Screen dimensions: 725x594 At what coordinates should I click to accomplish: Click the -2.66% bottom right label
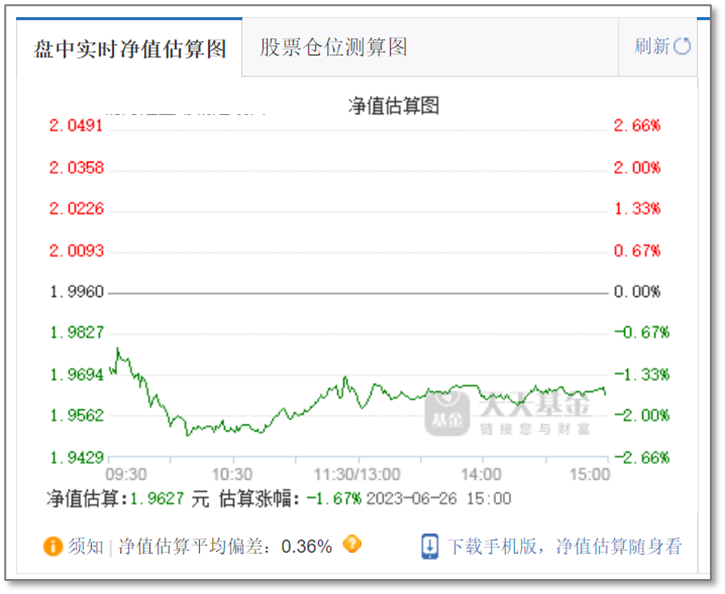coord(642,458)
